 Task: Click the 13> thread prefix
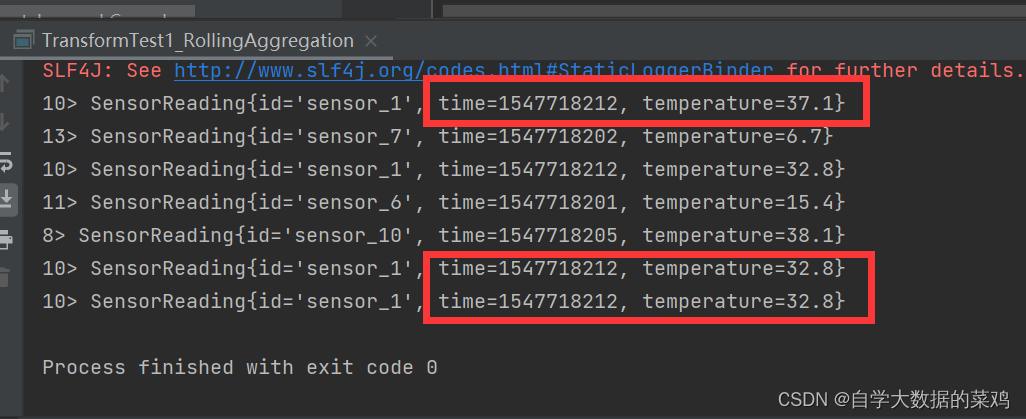[x=60, y=136]
